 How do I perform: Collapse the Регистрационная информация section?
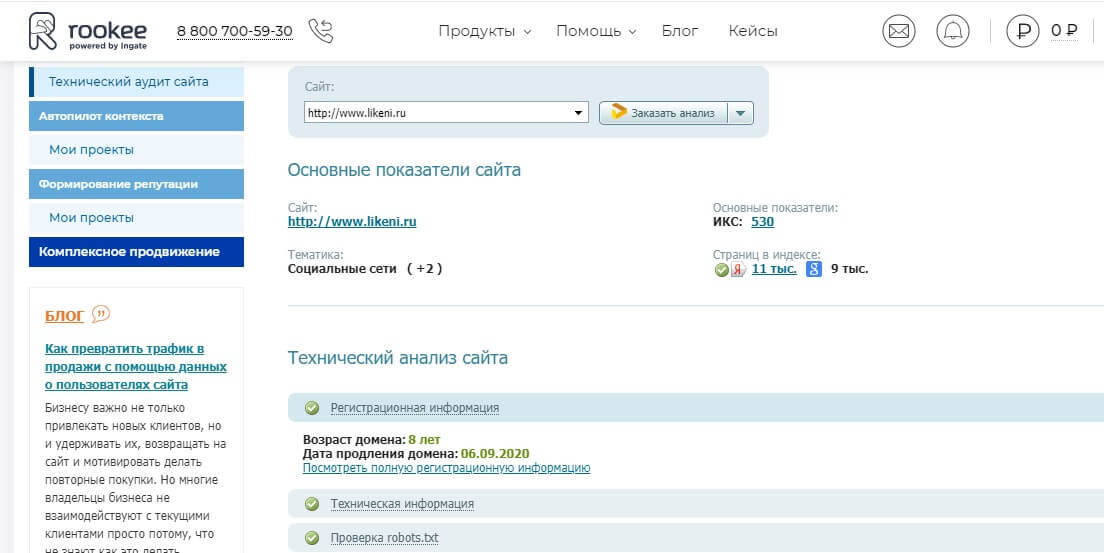pyautogui.click(x=415, y=408)
